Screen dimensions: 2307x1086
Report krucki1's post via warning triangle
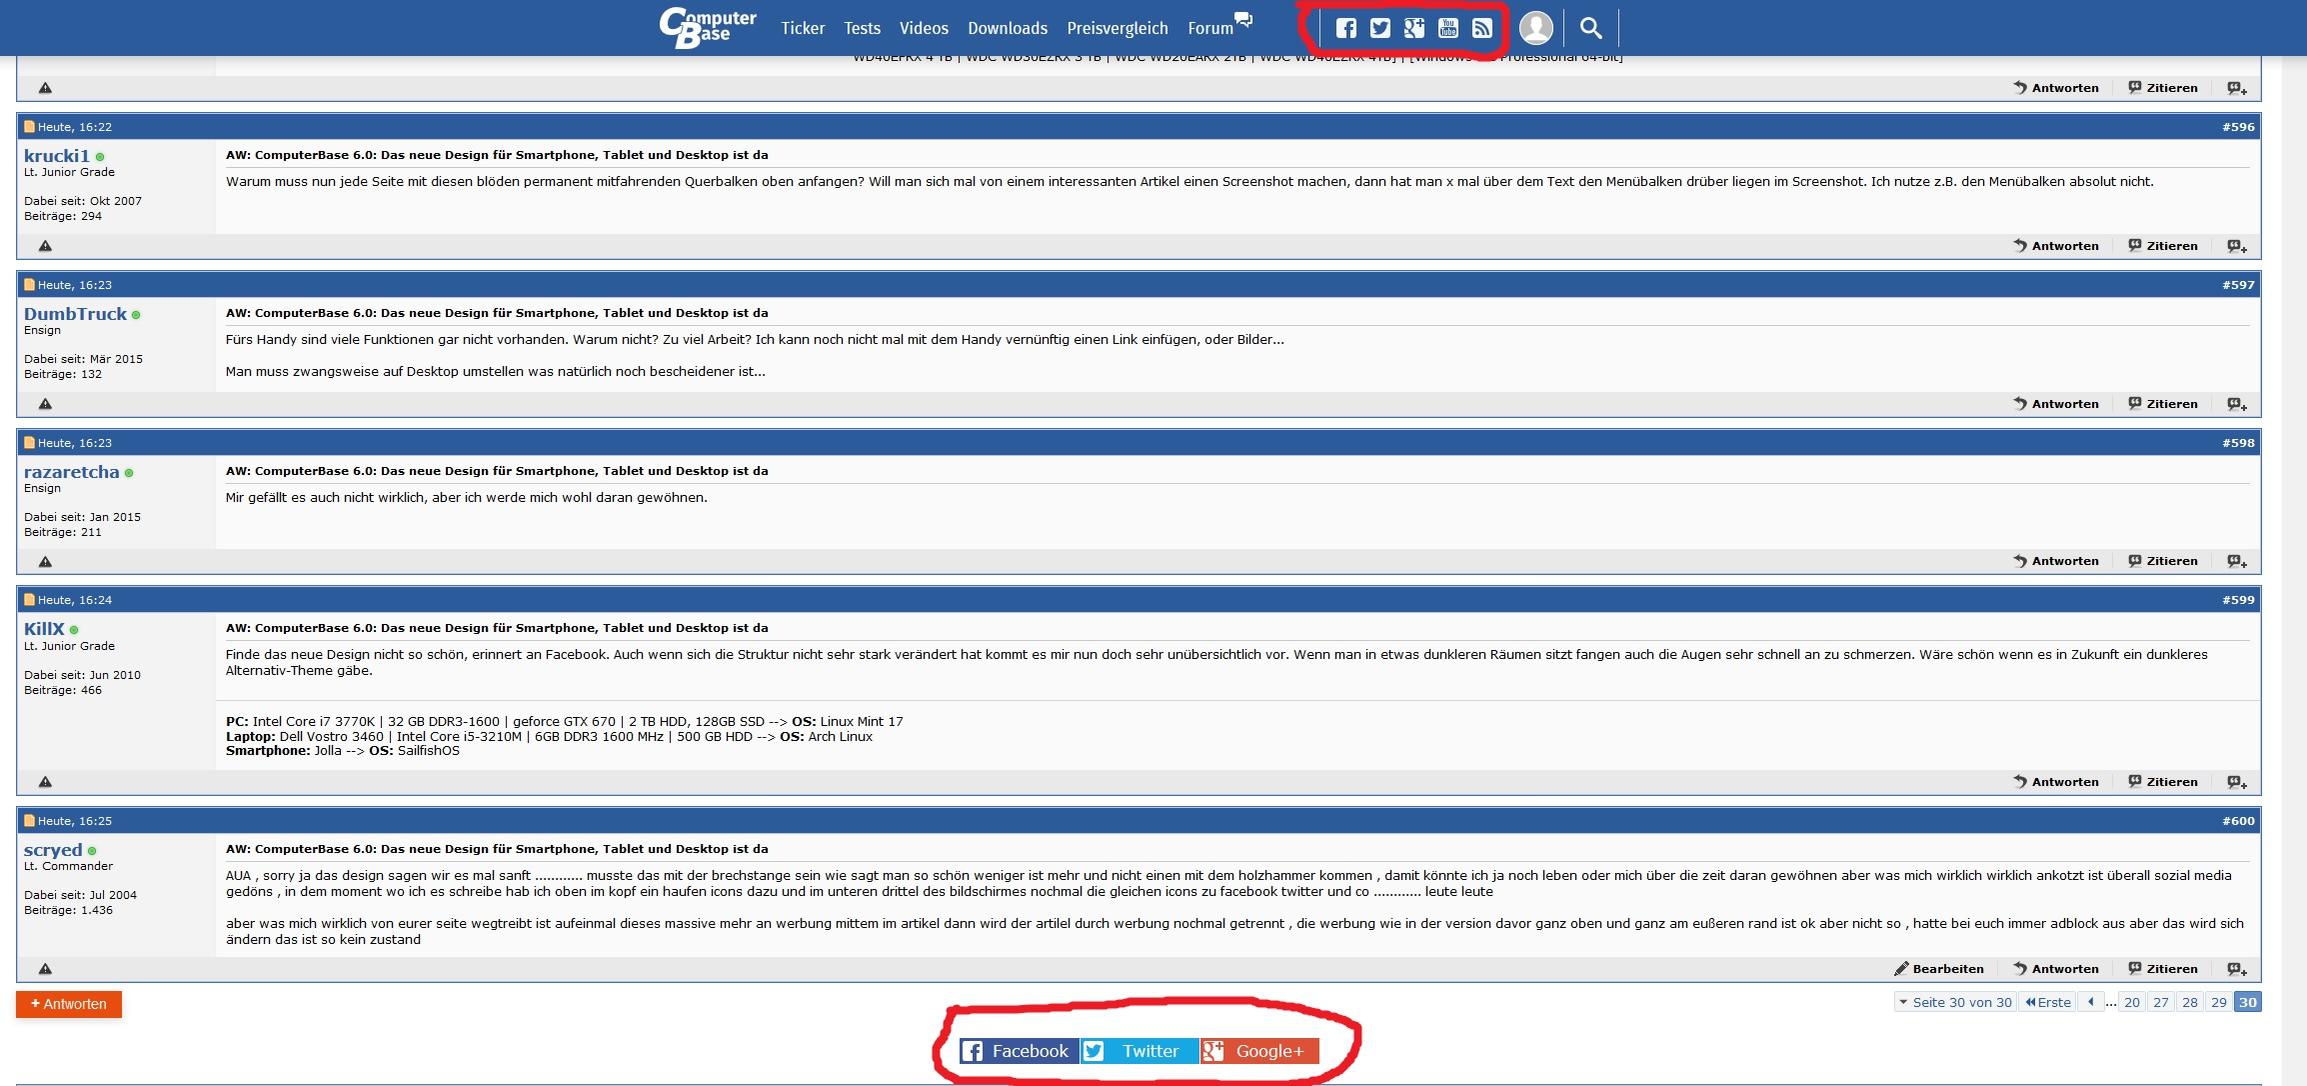45,246
